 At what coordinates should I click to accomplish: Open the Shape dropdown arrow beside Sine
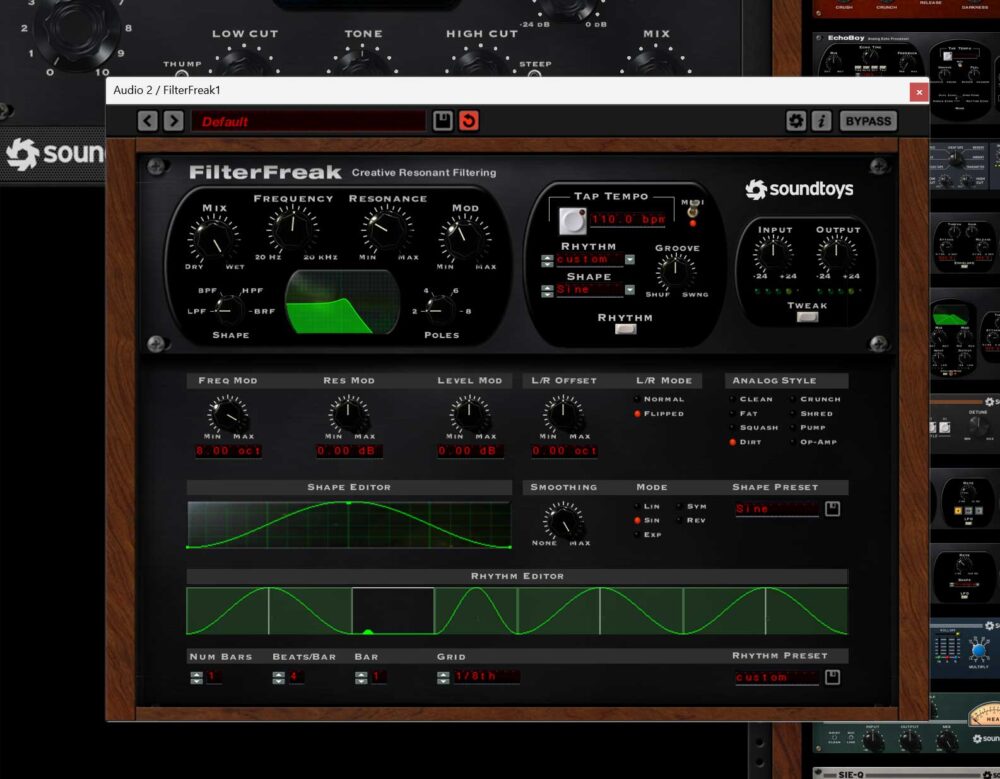pyautogui.click(x=629, y=290)
